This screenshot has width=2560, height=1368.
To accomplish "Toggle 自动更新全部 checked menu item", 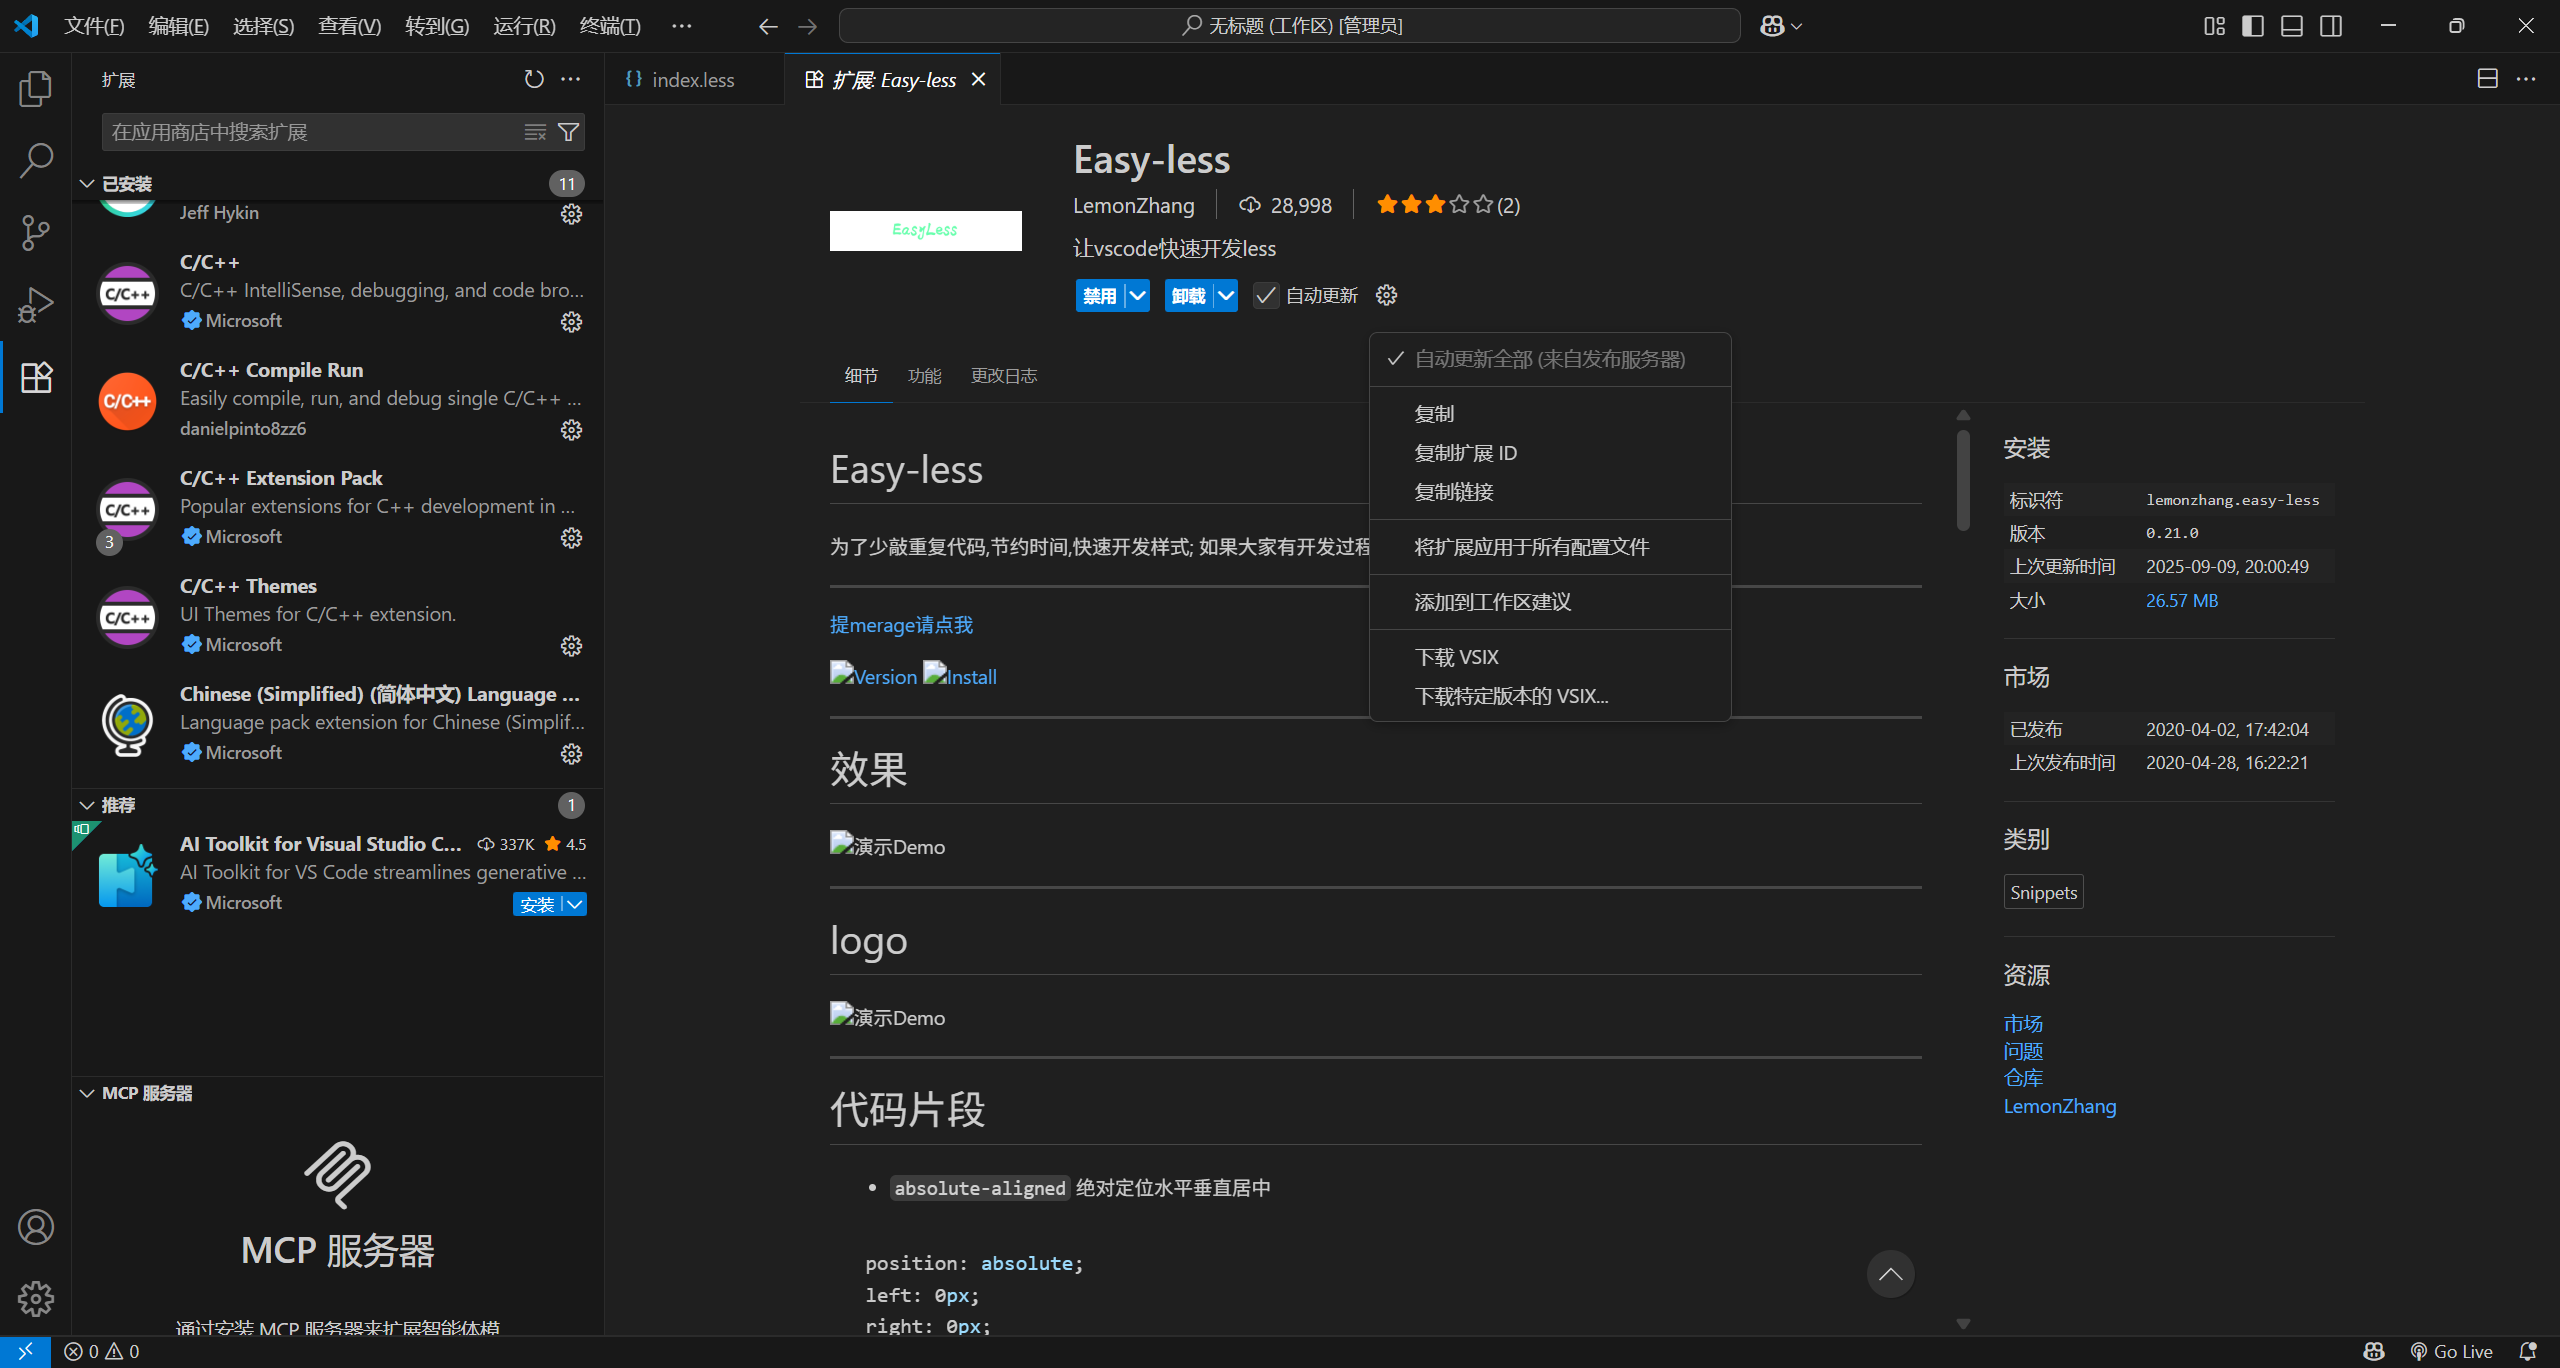I will (x=1549, y=359).
